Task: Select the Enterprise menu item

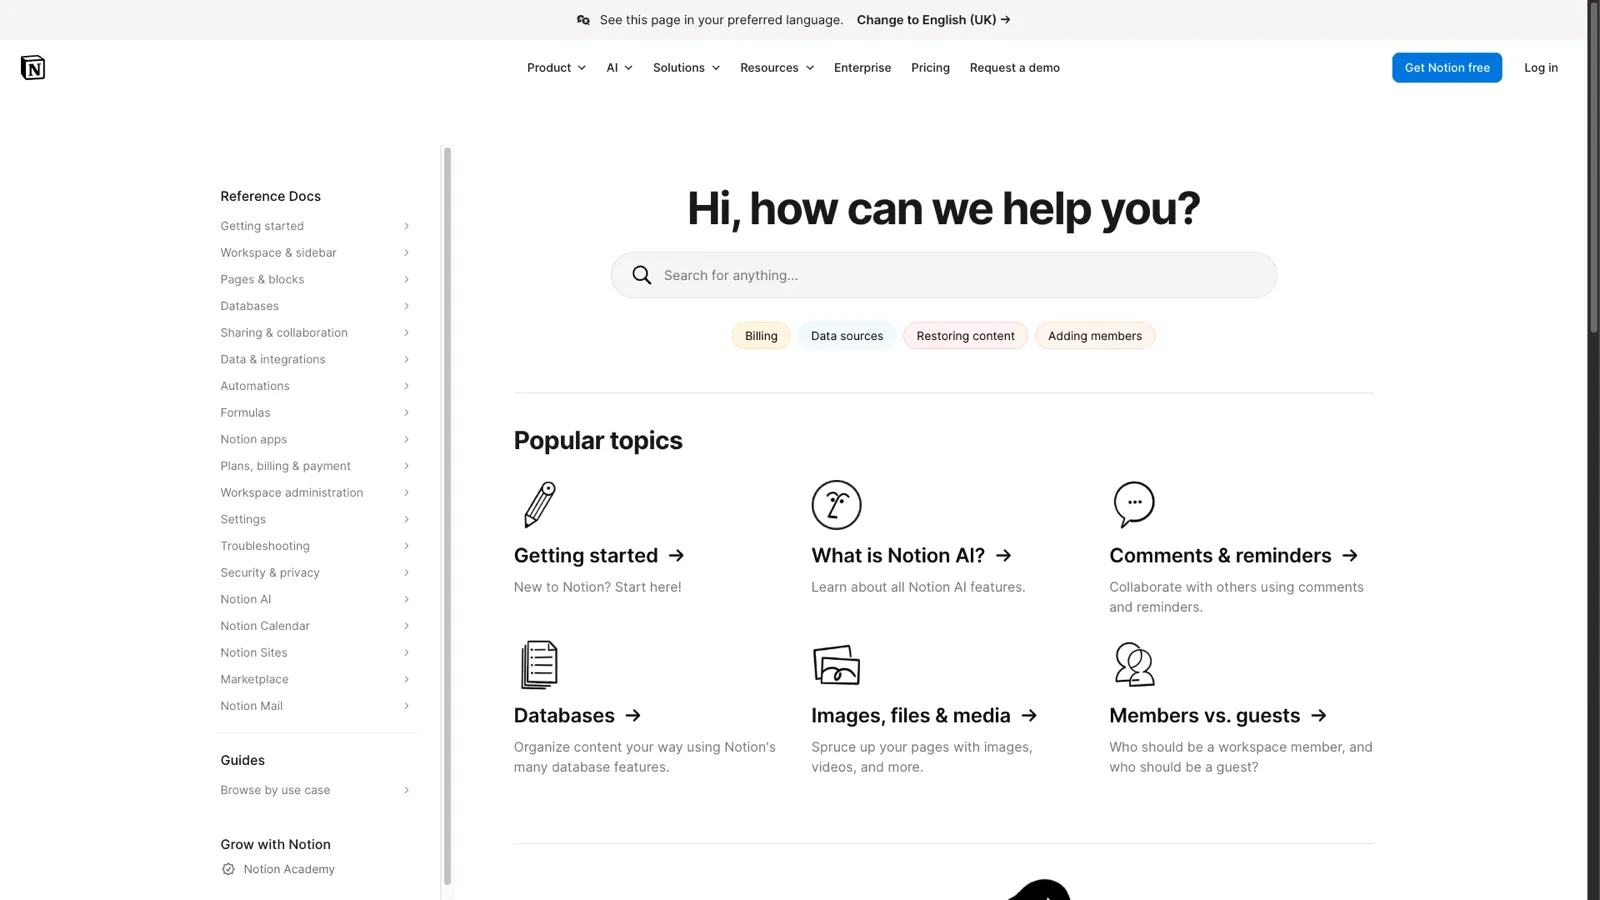Action: tap(862, 67)
